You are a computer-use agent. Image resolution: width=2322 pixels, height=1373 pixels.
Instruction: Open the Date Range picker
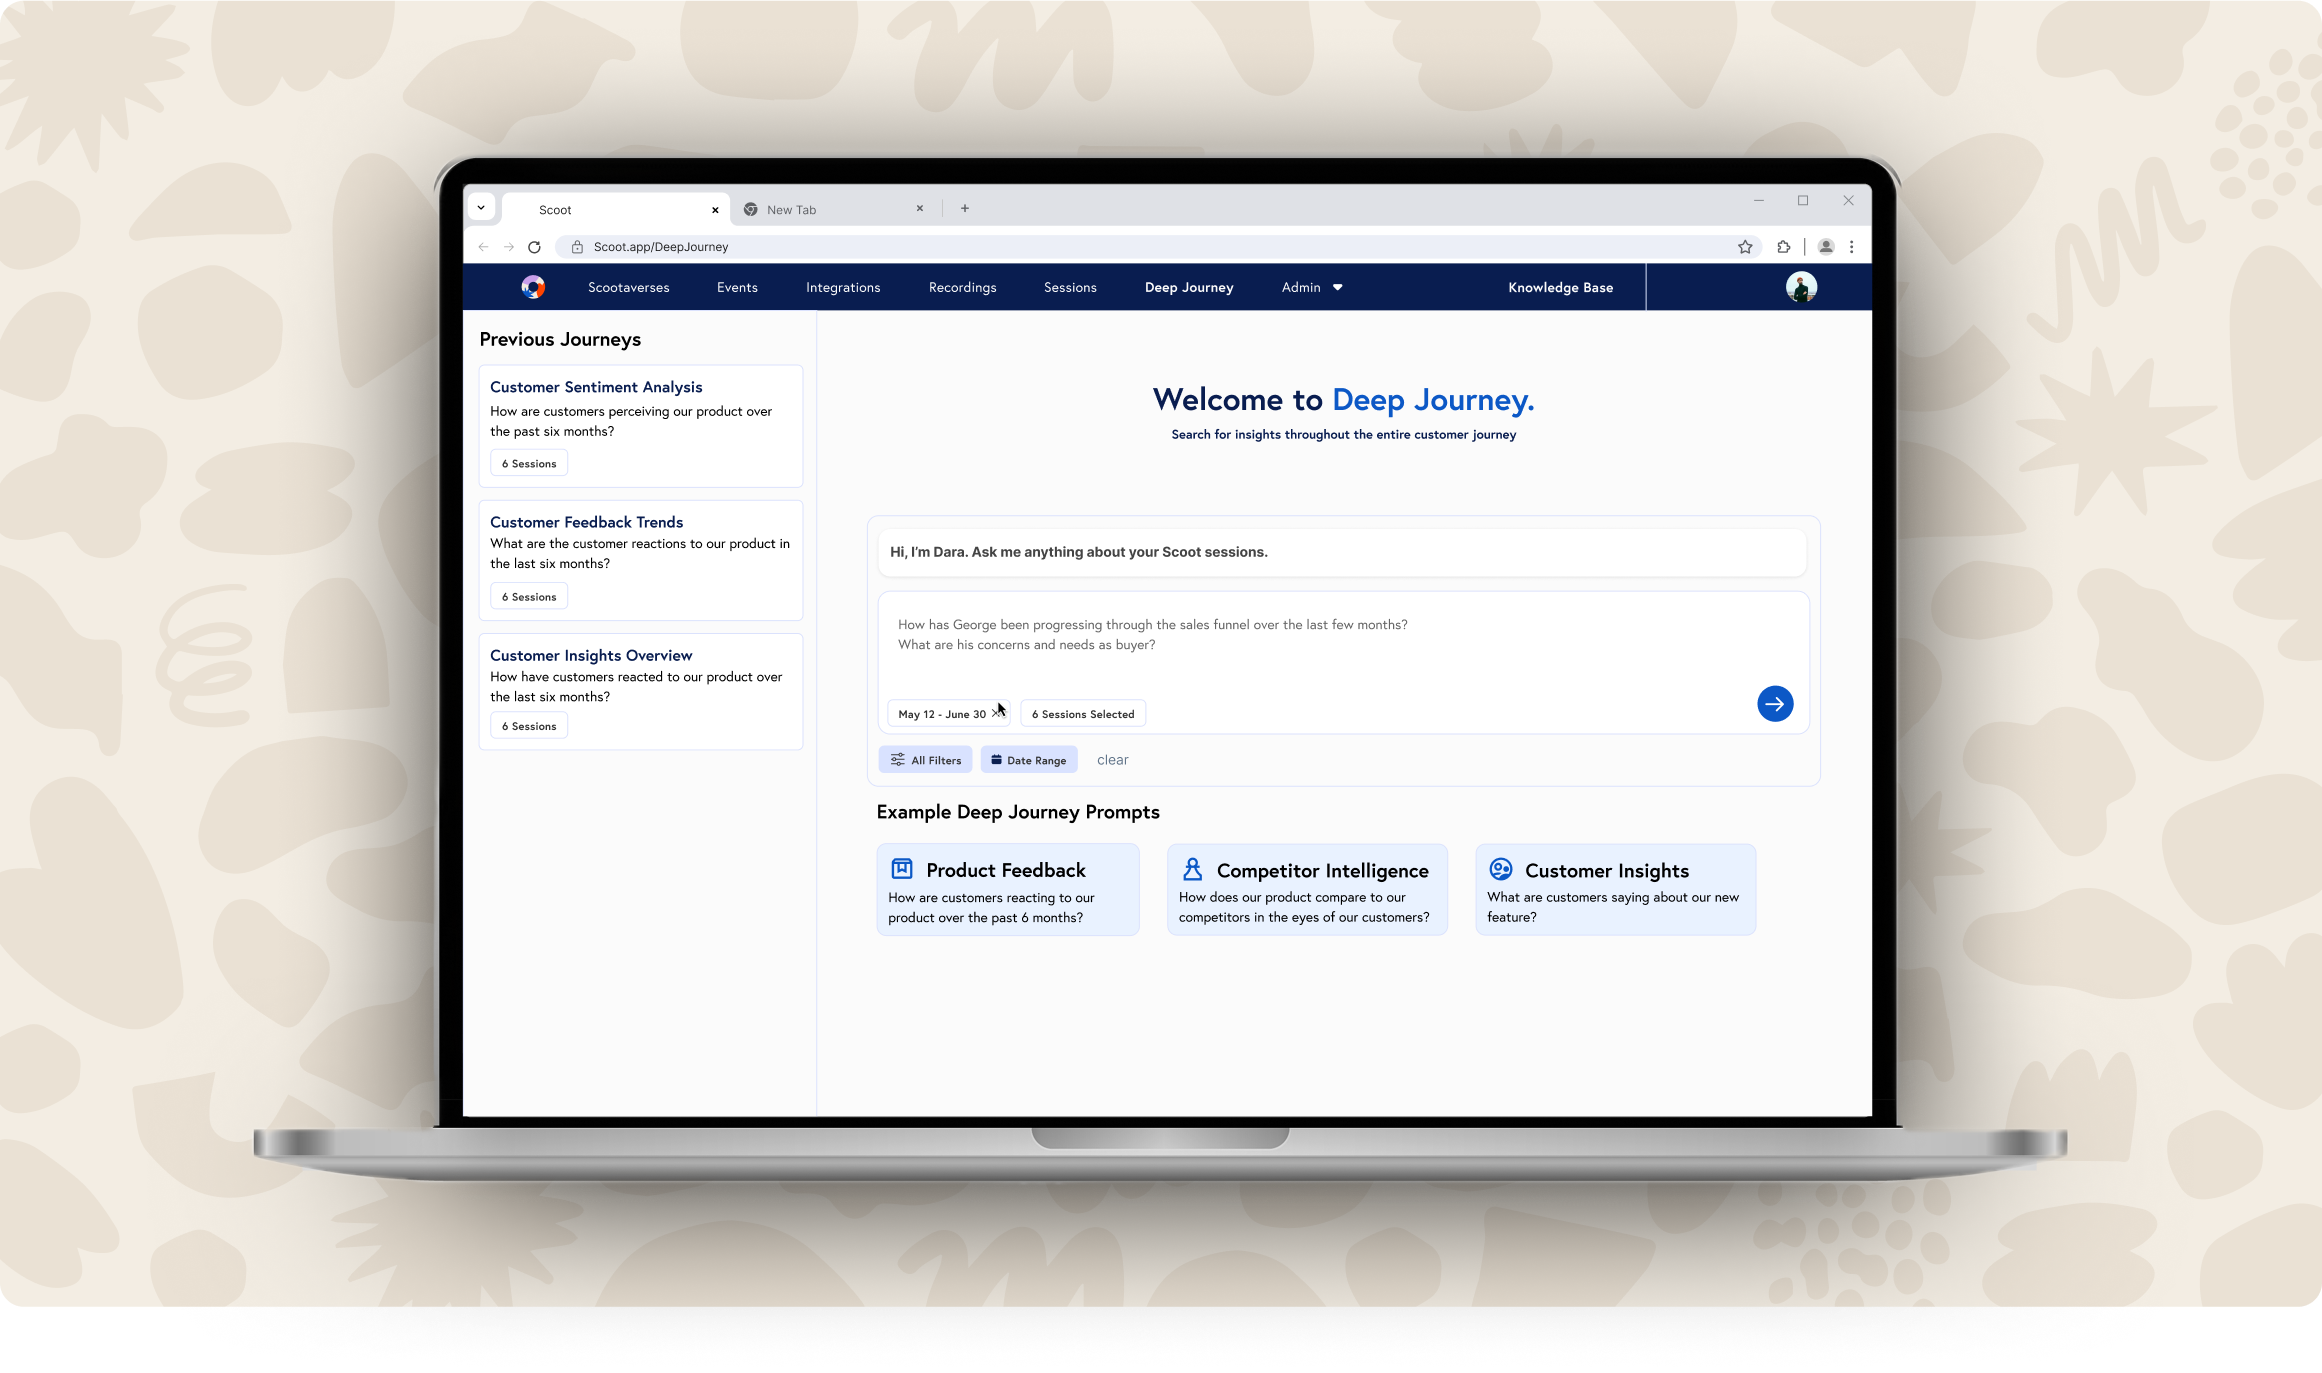point(1029,760)
